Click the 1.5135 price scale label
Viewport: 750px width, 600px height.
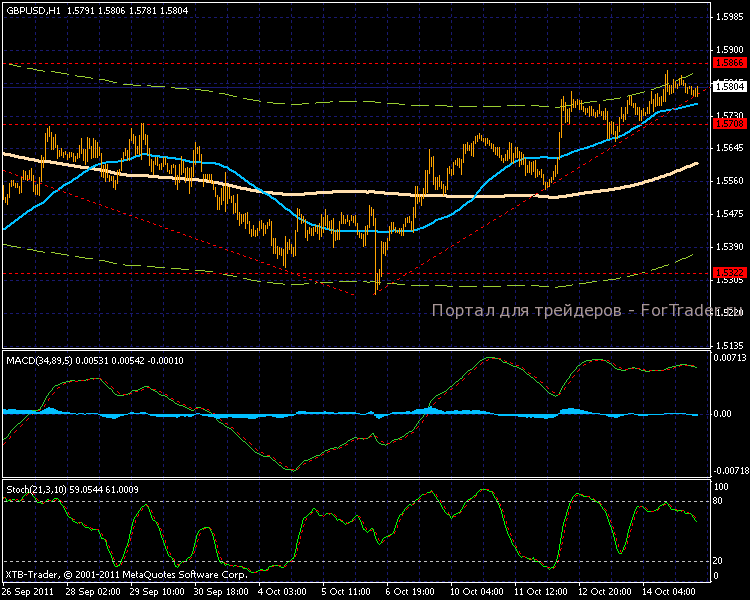pos(728,345)
